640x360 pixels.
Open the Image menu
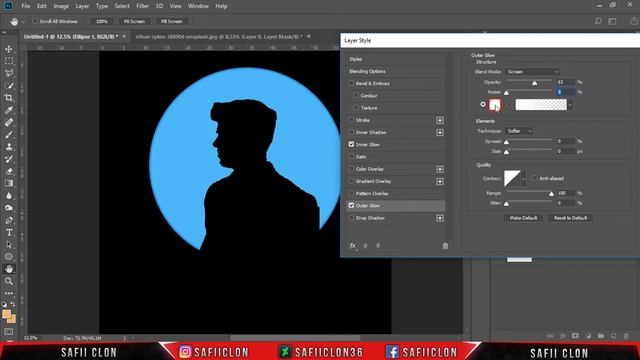[61, 6]
